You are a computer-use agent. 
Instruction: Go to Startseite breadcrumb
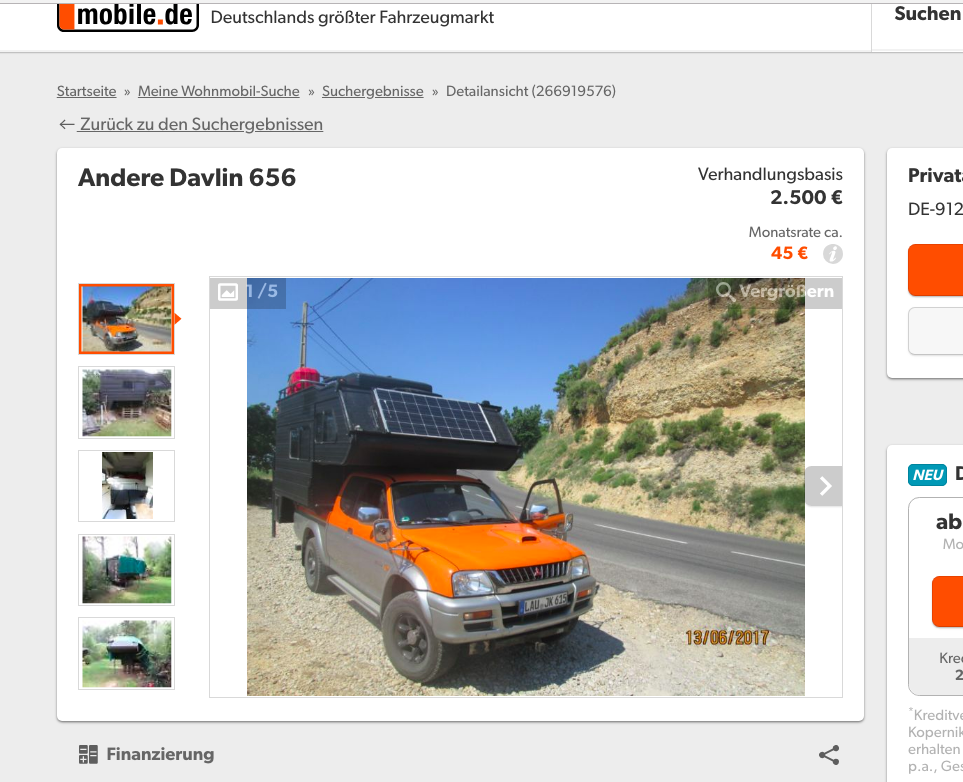pyautogui.click(x=87, y=92)
